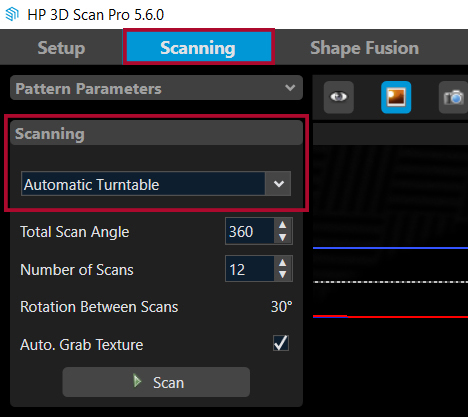This screenshot has height=417, width=468.
Task: Select the texture image icon
Action: (x=396, y=97)
